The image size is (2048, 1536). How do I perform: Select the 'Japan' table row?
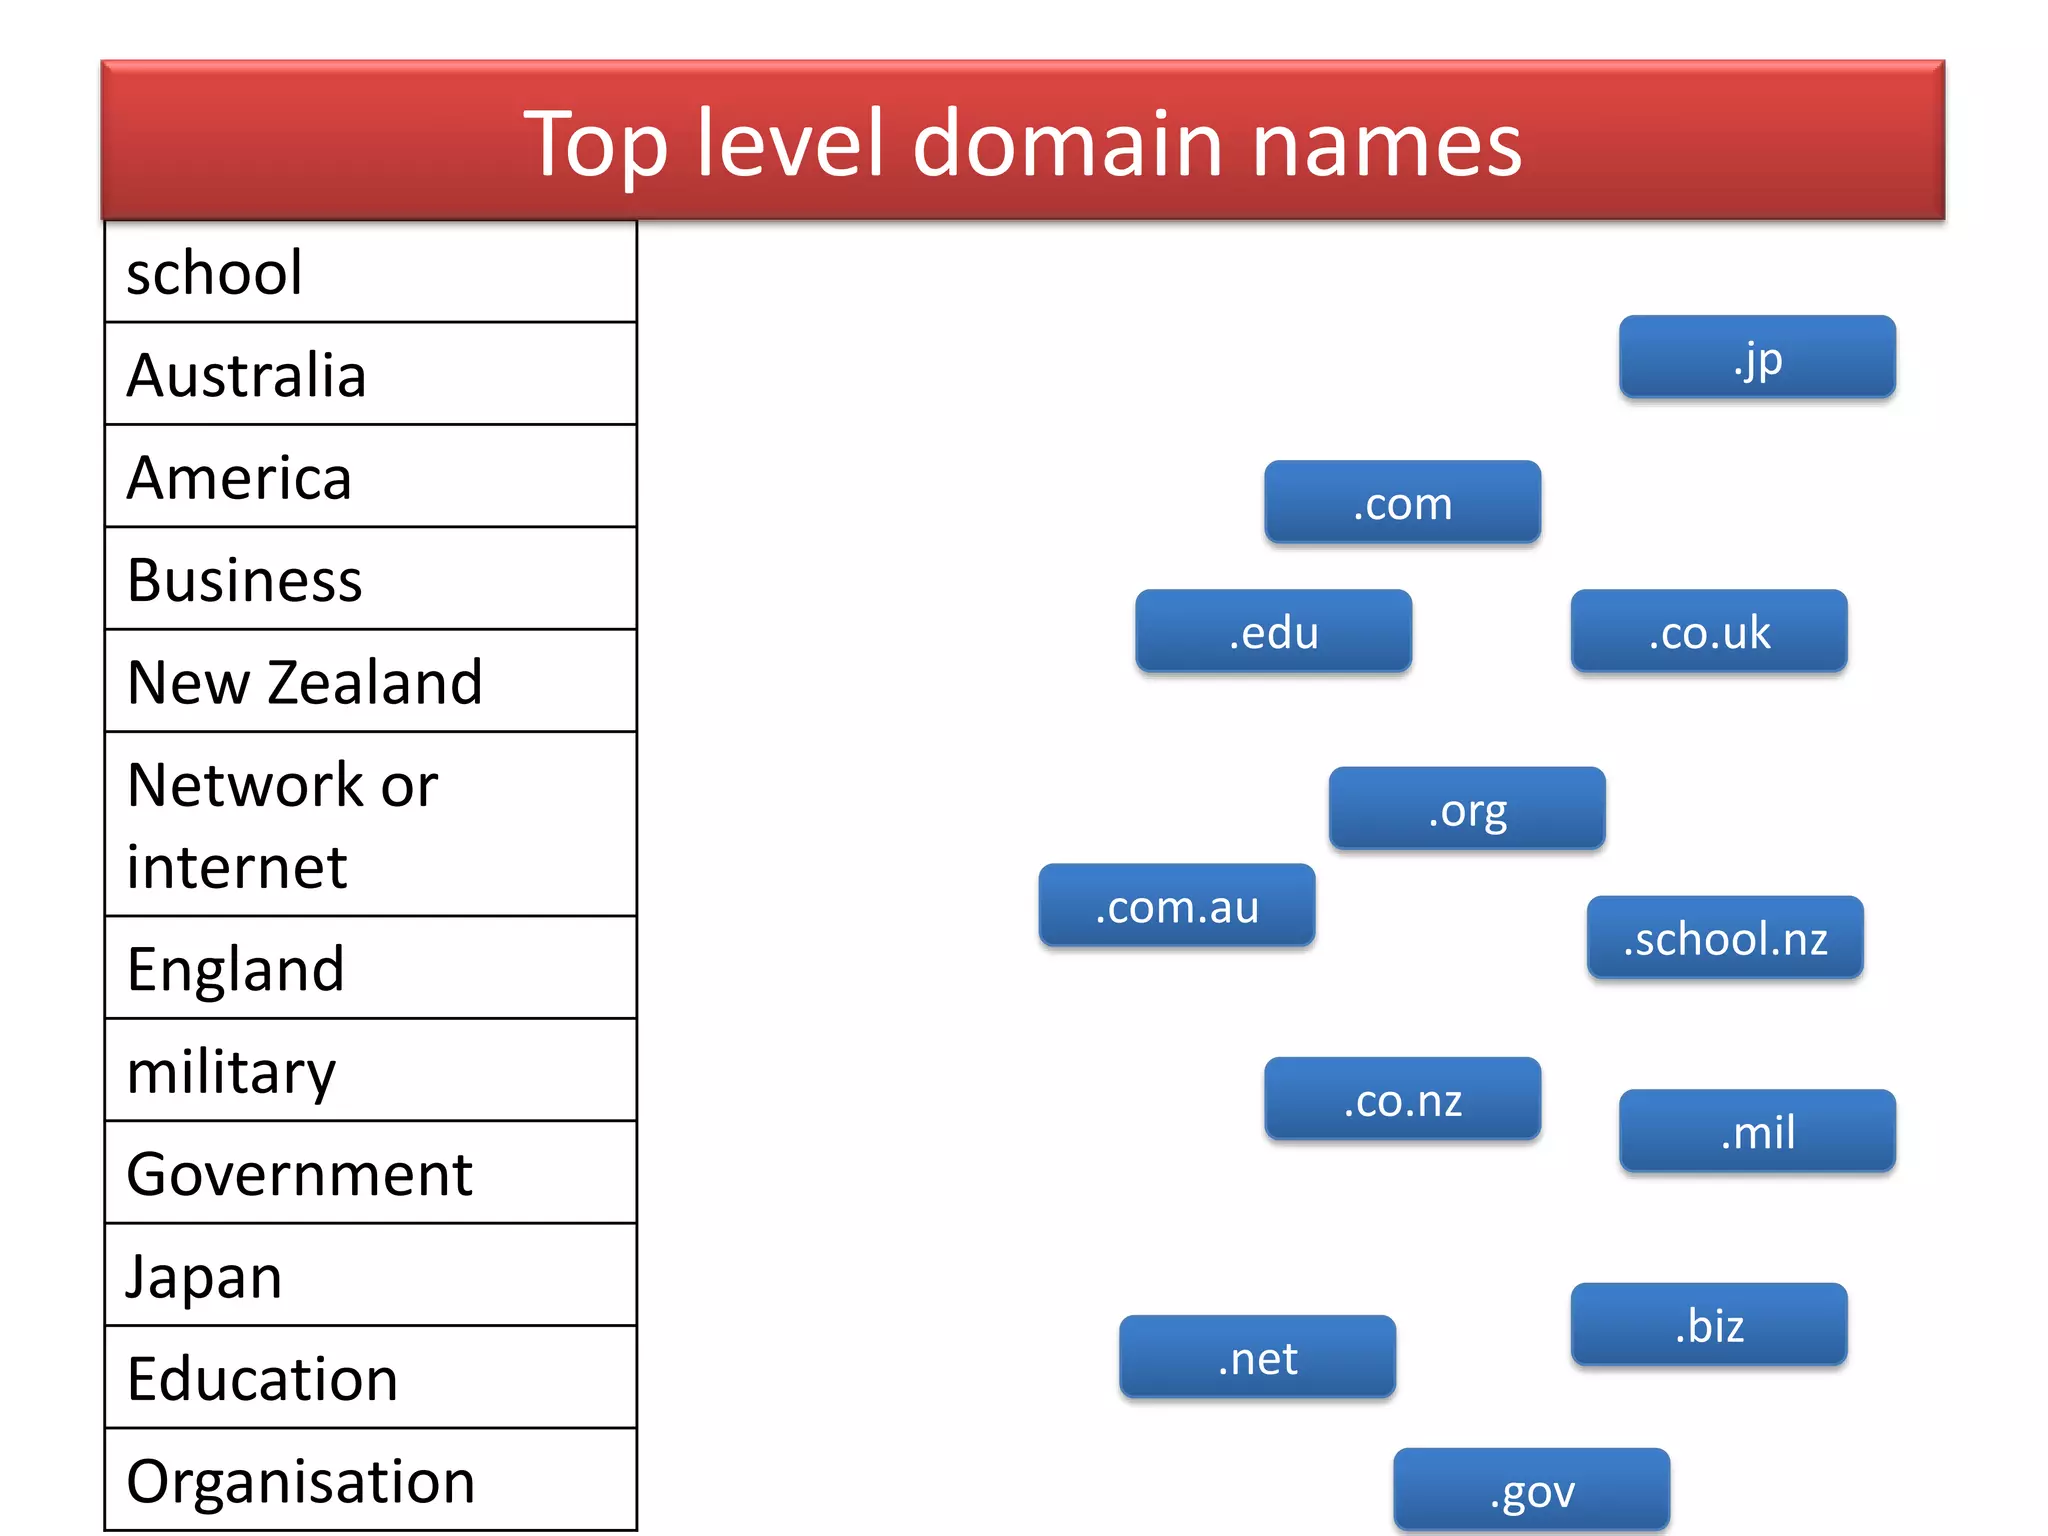[x=371, y=1276]
